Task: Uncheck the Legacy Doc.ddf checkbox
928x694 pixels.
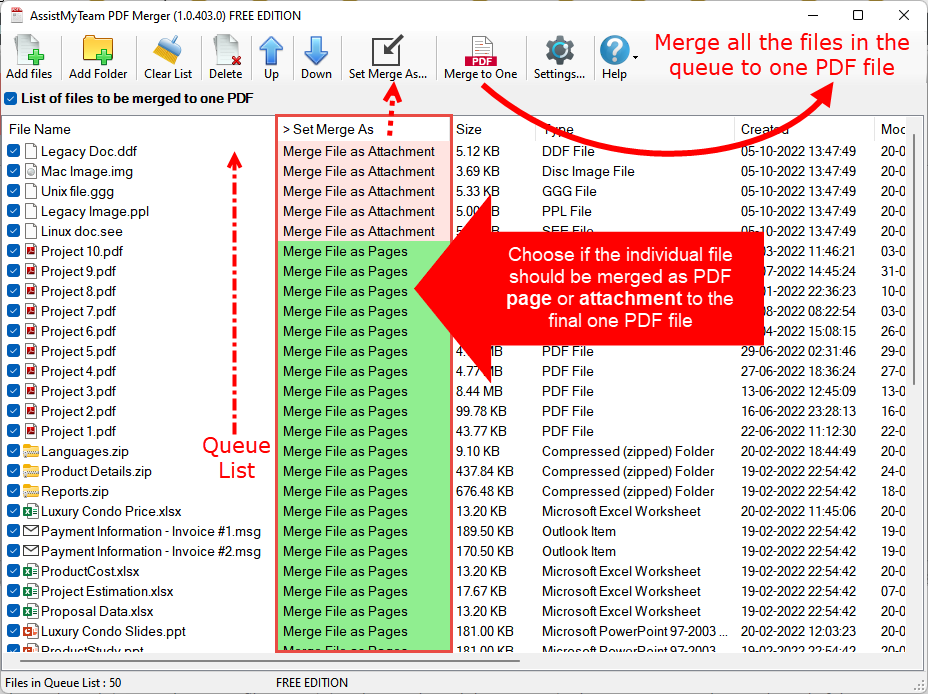Action: pyautogui.click(x=12, y=151)
